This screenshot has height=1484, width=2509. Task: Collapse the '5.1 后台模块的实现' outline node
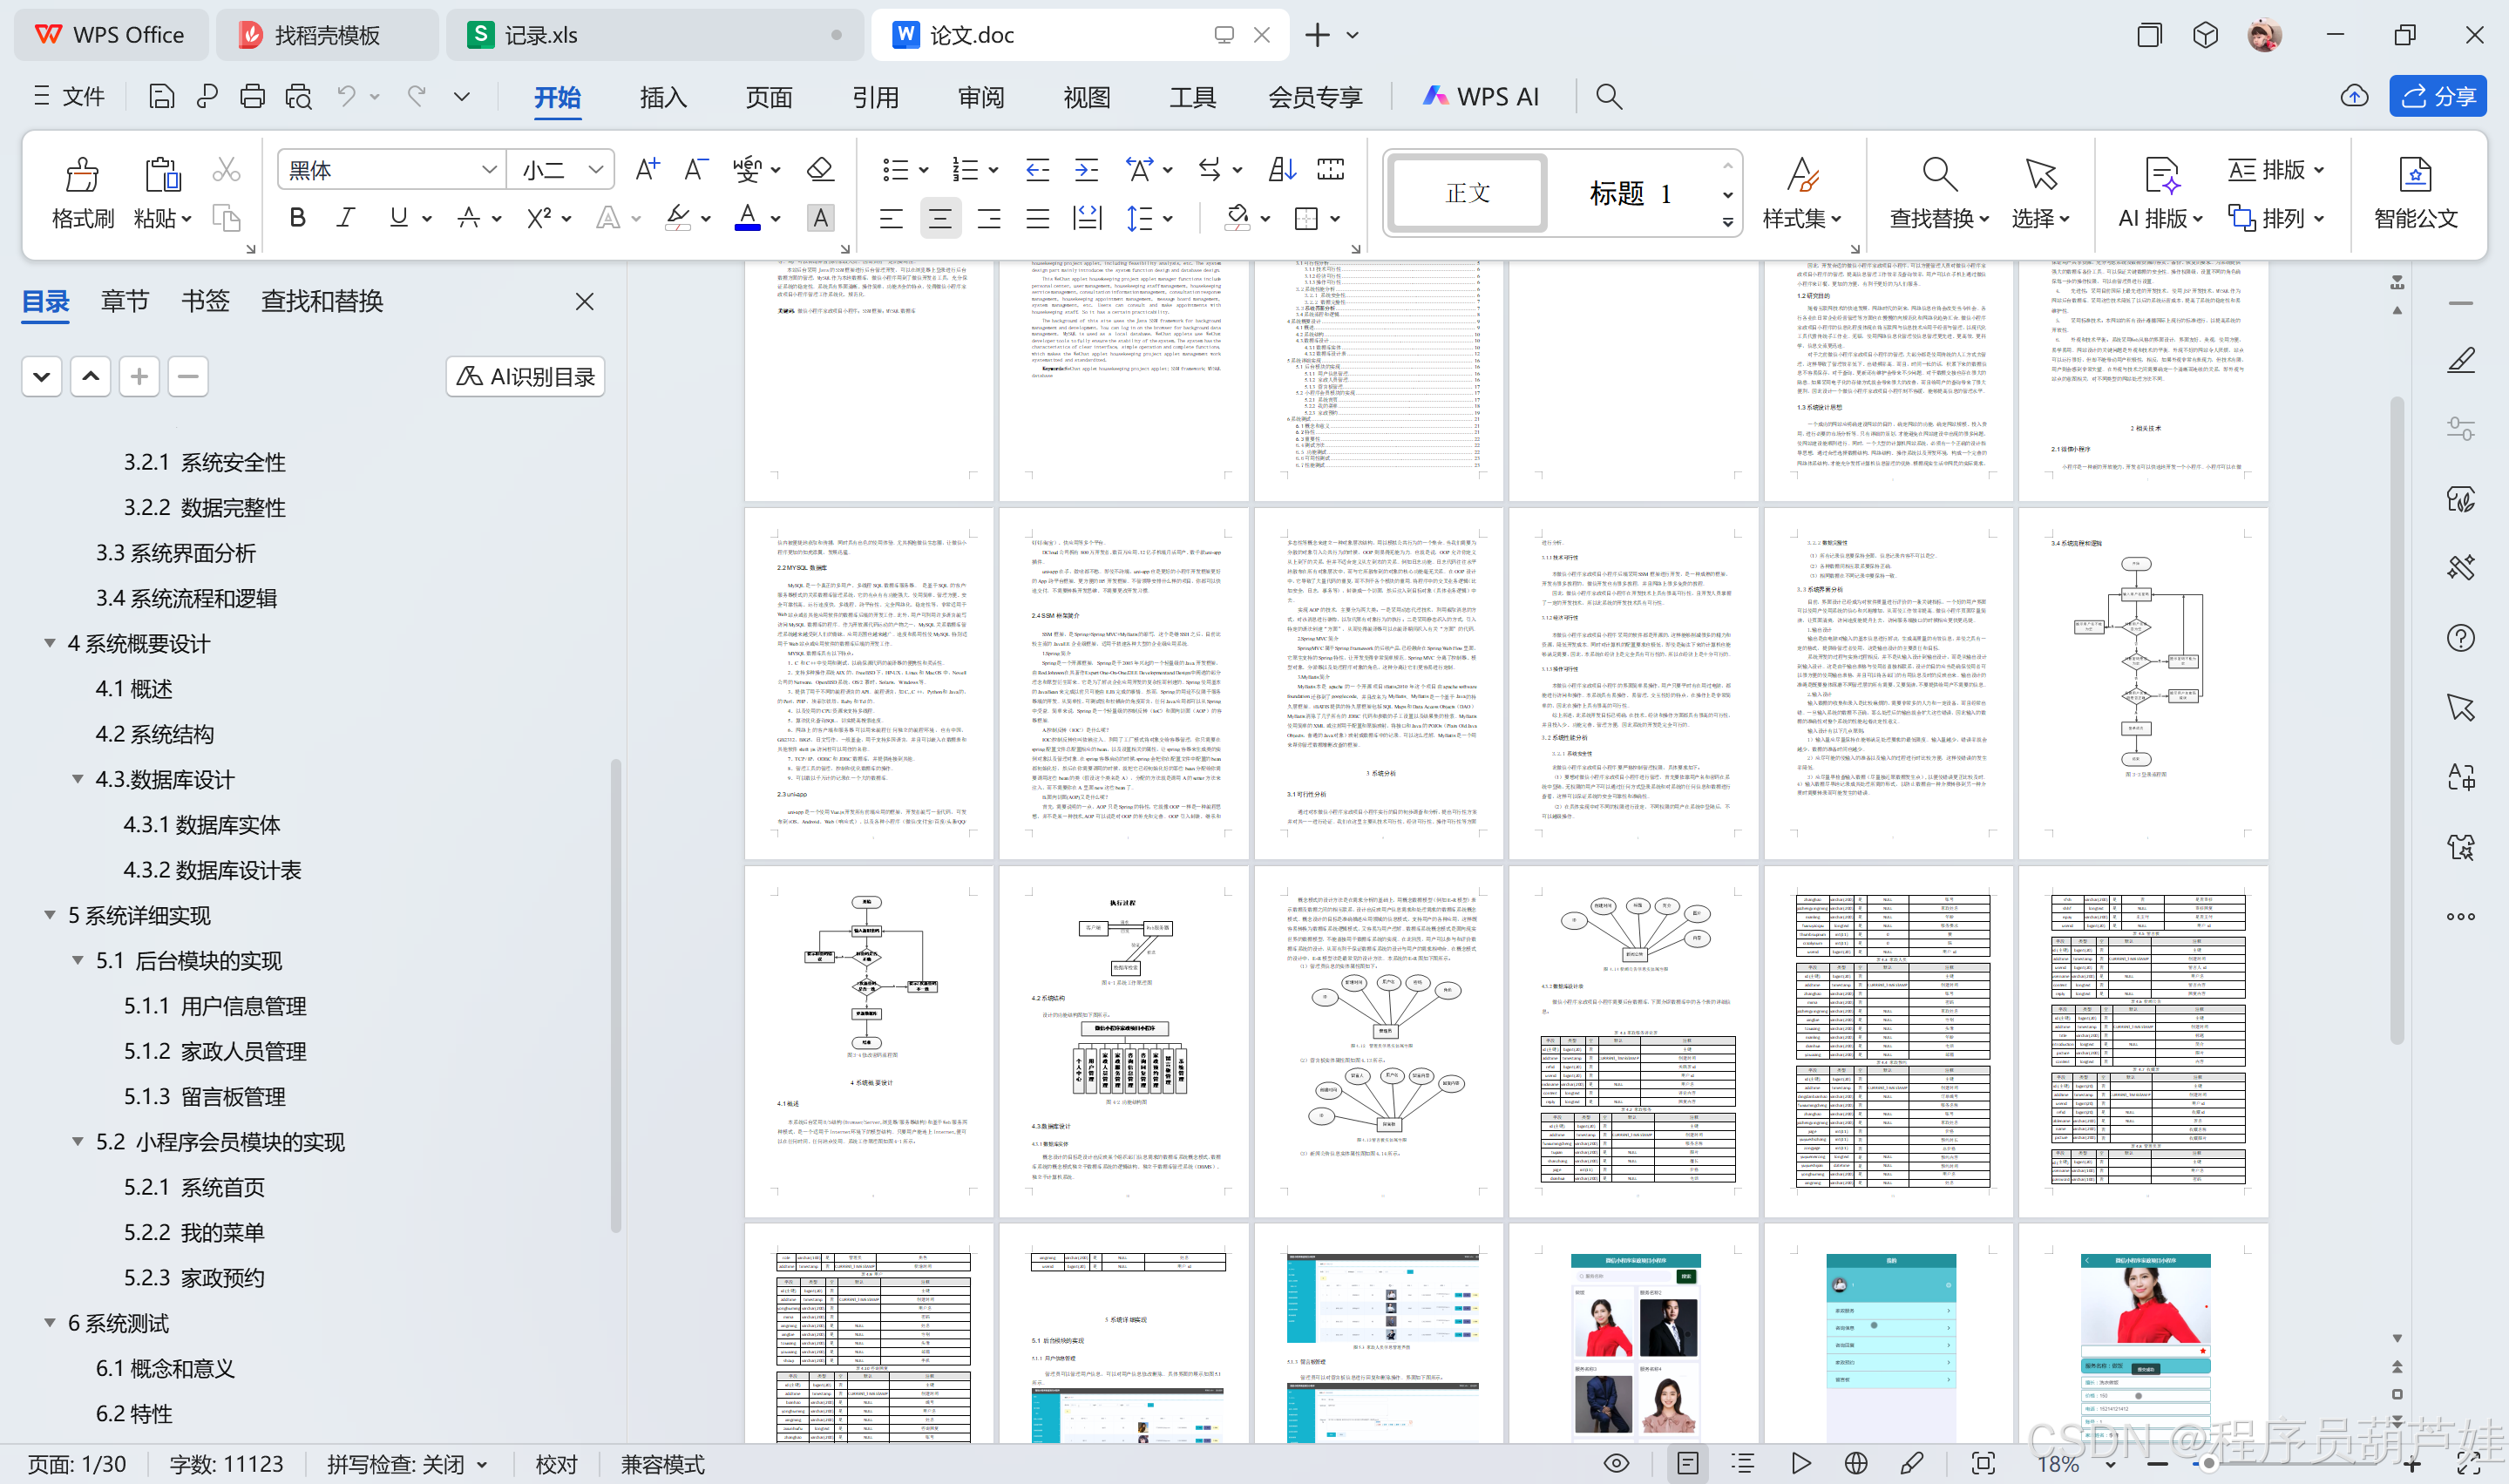point(77,960)
